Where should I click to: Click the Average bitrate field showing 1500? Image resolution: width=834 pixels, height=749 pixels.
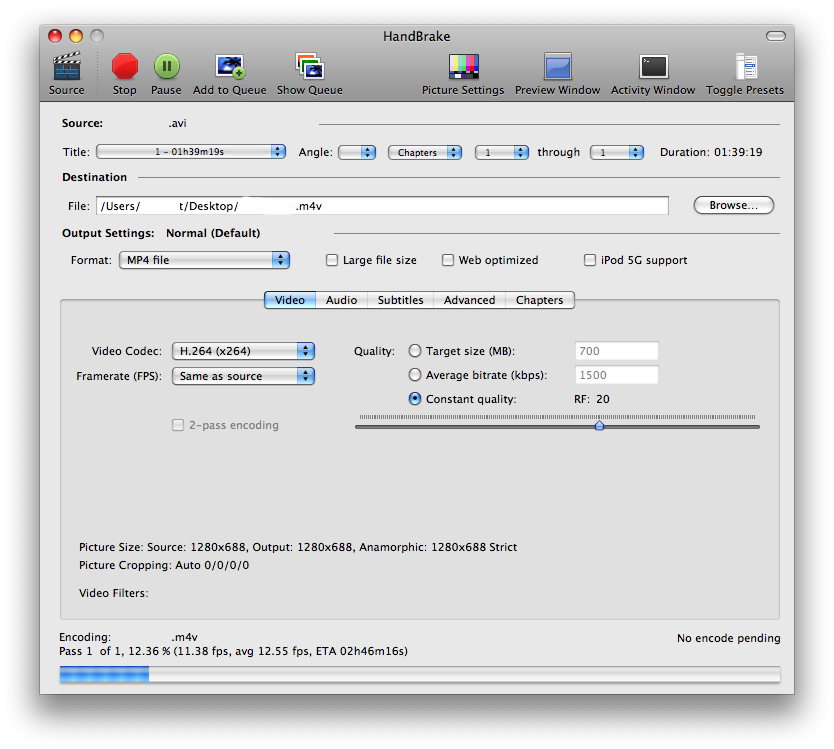[x=616, y=375]
